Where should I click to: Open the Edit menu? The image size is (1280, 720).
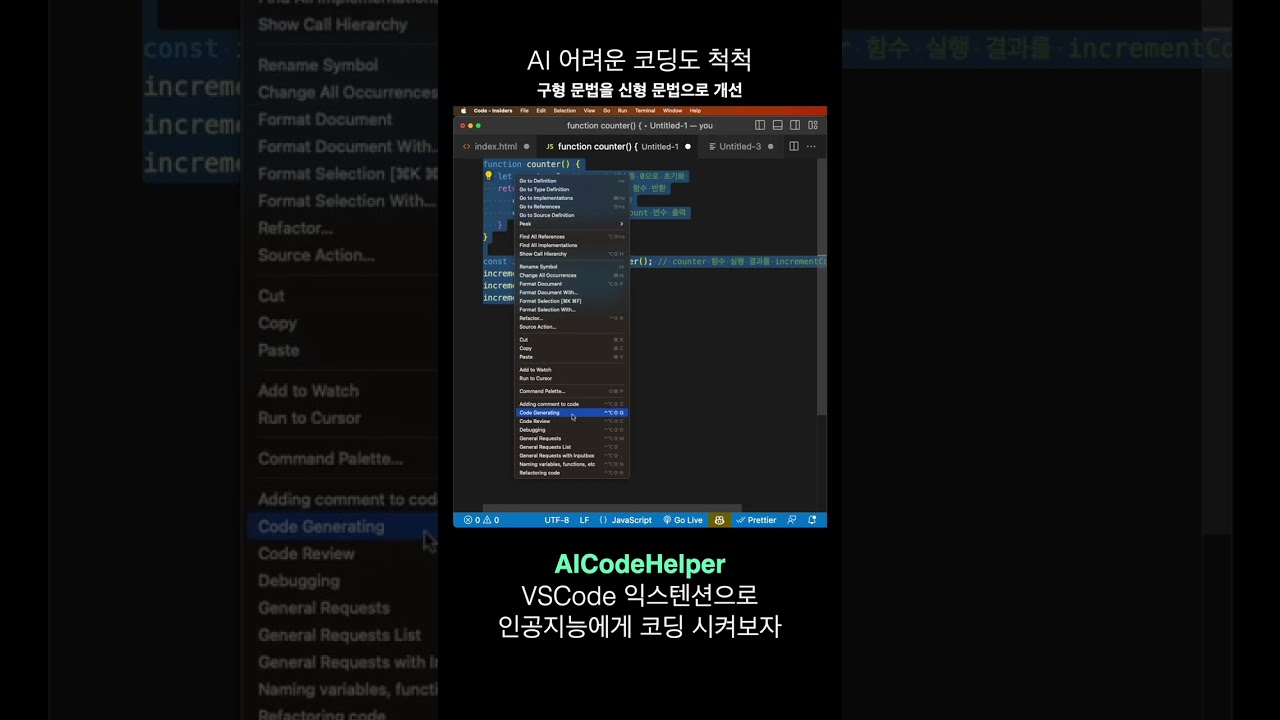pos(541,111)
